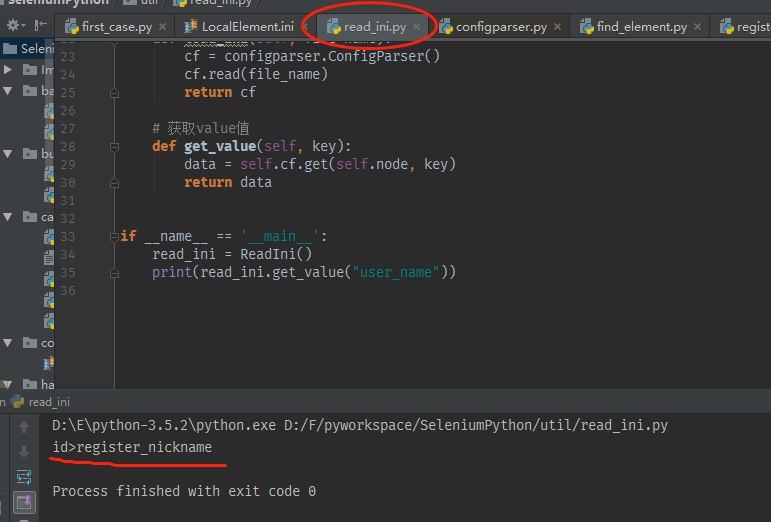This screenshot has width=771, height=522.
Task: Fold the get_value method at line 28
Action: click(114, 146)
